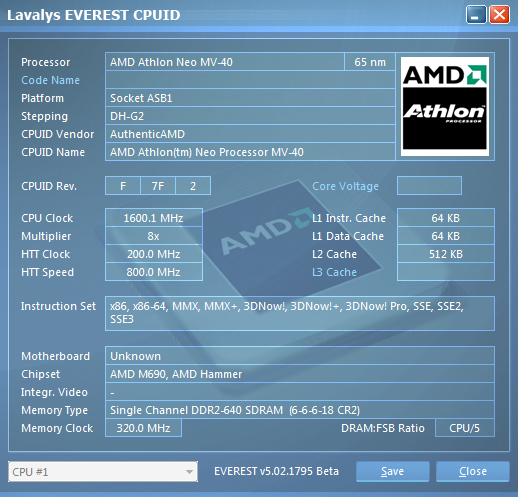Click the CPUID Rev. 7F box
518x497 pixels.
point(158,186)
